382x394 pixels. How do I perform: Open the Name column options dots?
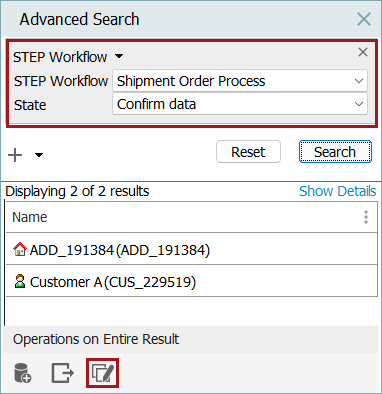(x=366, y=217)
